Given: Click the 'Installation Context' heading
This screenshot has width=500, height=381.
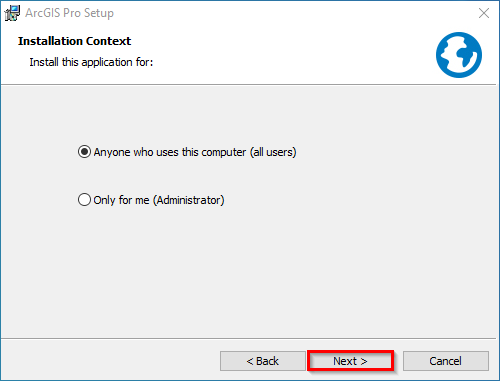Looking at the screenshot, I should pos(74,41).
